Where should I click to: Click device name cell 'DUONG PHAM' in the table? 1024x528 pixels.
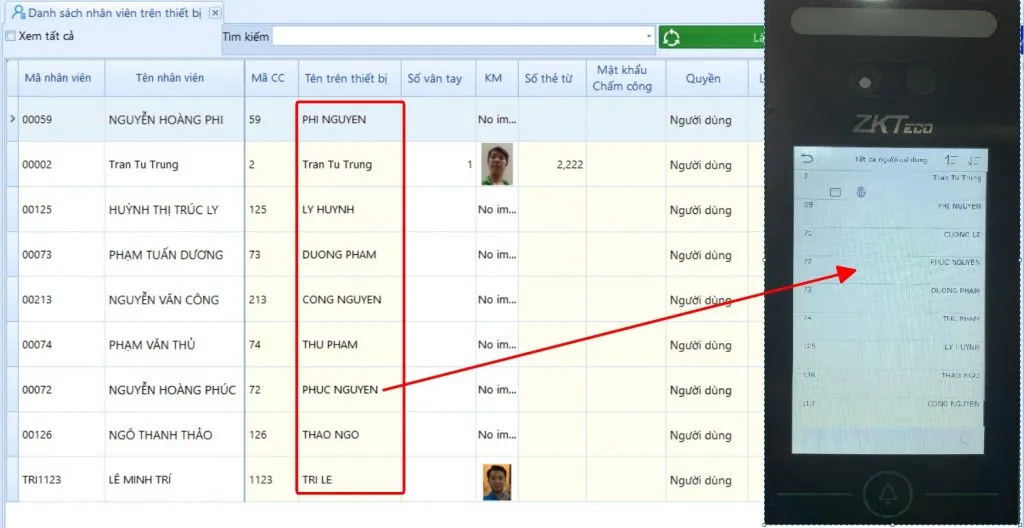coord(349,255)
